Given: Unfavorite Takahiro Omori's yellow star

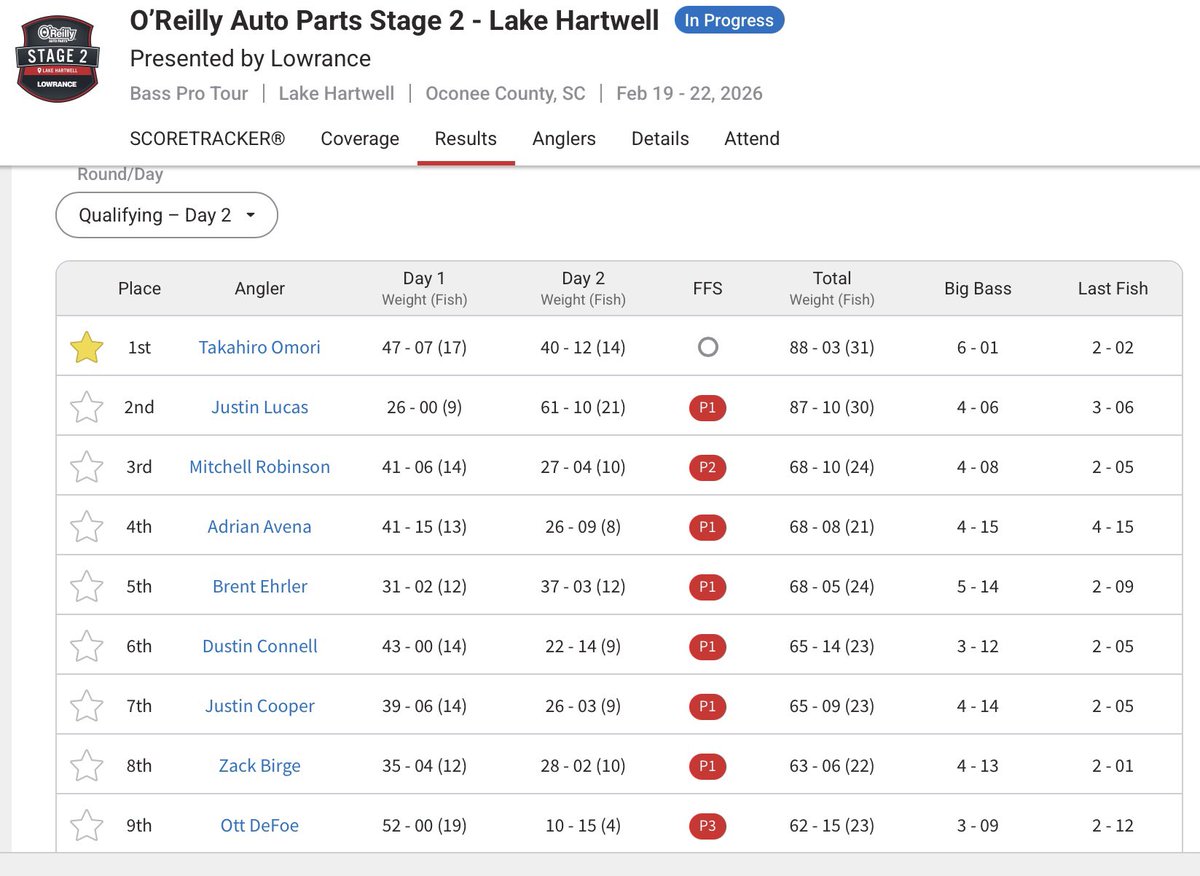Looking at the screenshot, I should pos(87,348).
